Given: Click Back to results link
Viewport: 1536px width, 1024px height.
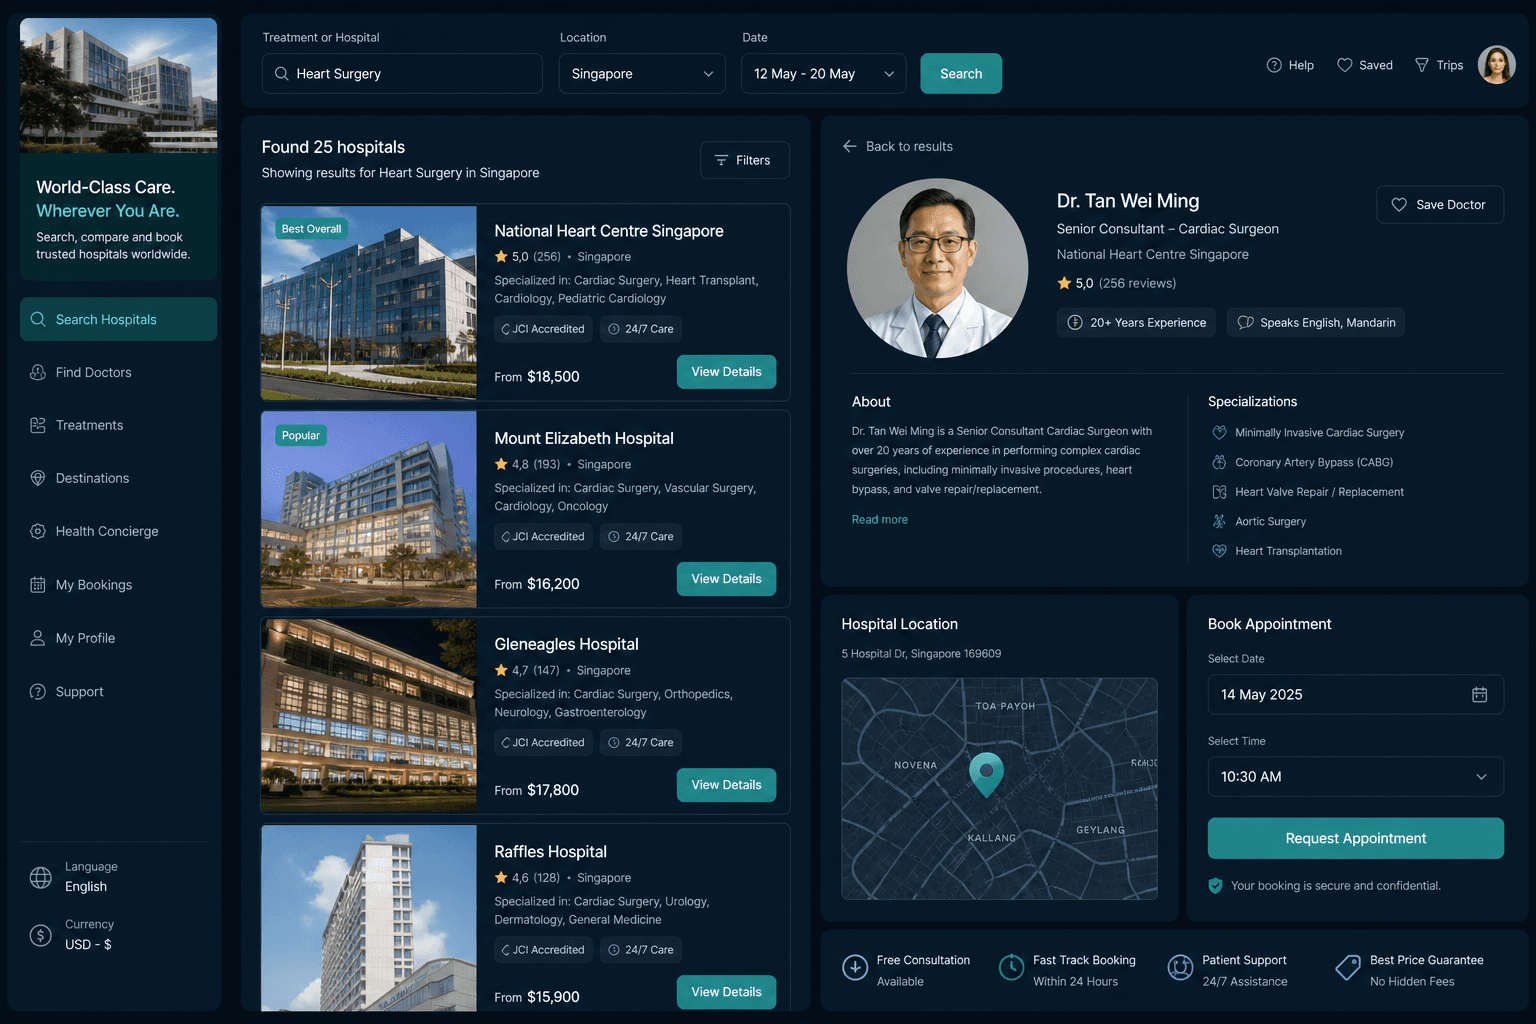Looking at the screenshot, I should [909, 146].
